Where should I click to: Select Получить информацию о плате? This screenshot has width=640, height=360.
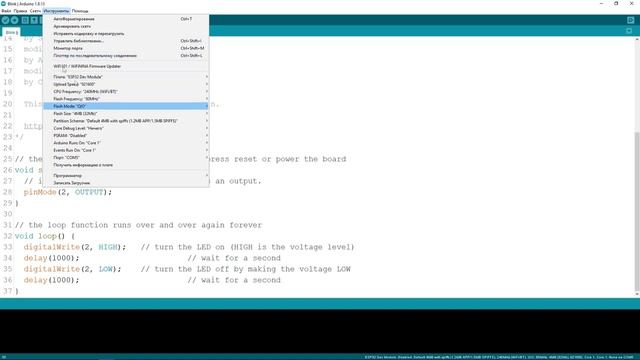click(x=126, y=165)
